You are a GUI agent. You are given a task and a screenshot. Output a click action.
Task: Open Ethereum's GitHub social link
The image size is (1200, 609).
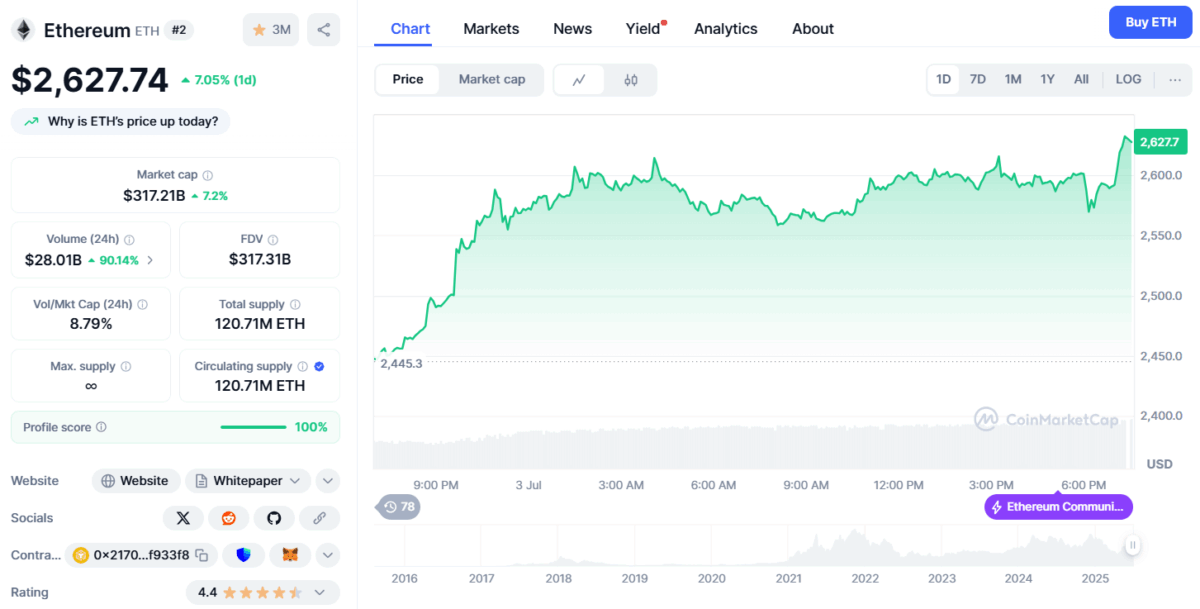click(274, 518)
